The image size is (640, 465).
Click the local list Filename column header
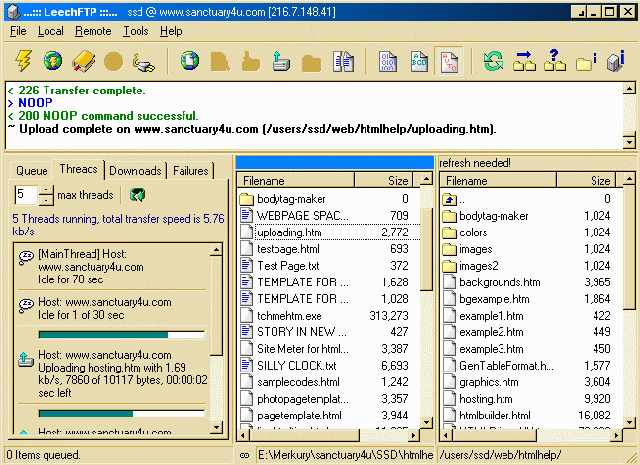click(296, 180)
